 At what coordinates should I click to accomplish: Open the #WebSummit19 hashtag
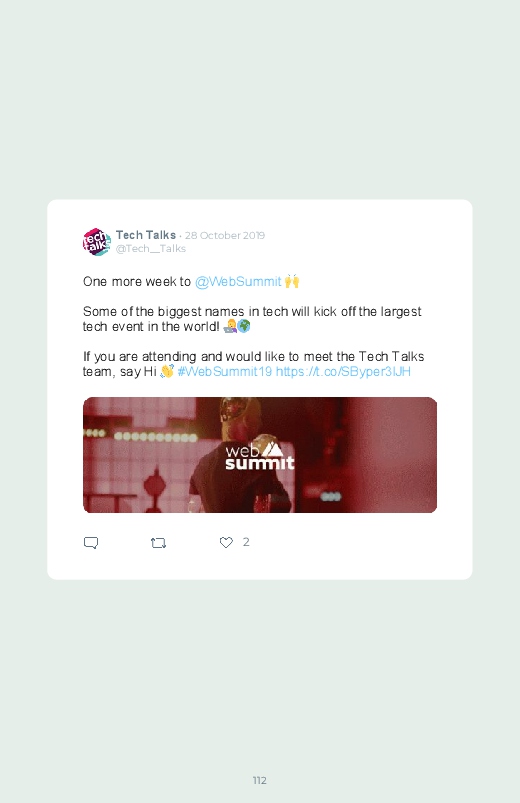tap(224, 371)
